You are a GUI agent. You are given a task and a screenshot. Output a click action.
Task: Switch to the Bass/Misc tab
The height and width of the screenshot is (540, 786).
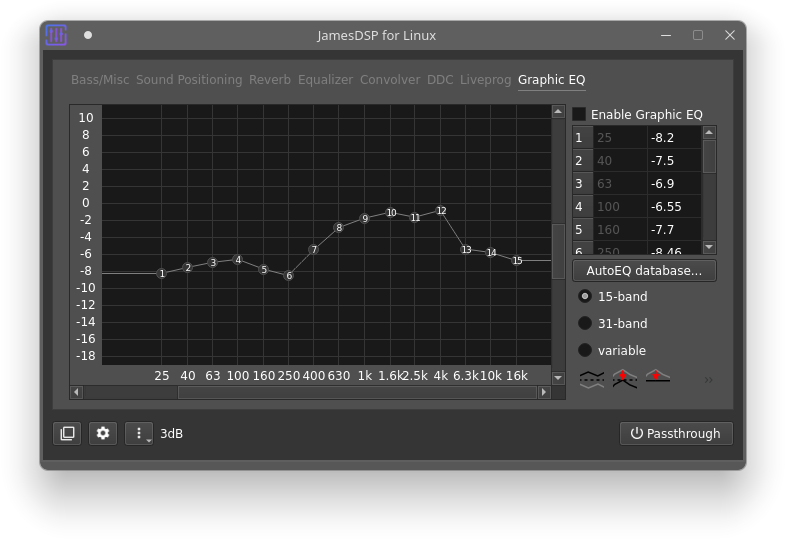(100, 80)
